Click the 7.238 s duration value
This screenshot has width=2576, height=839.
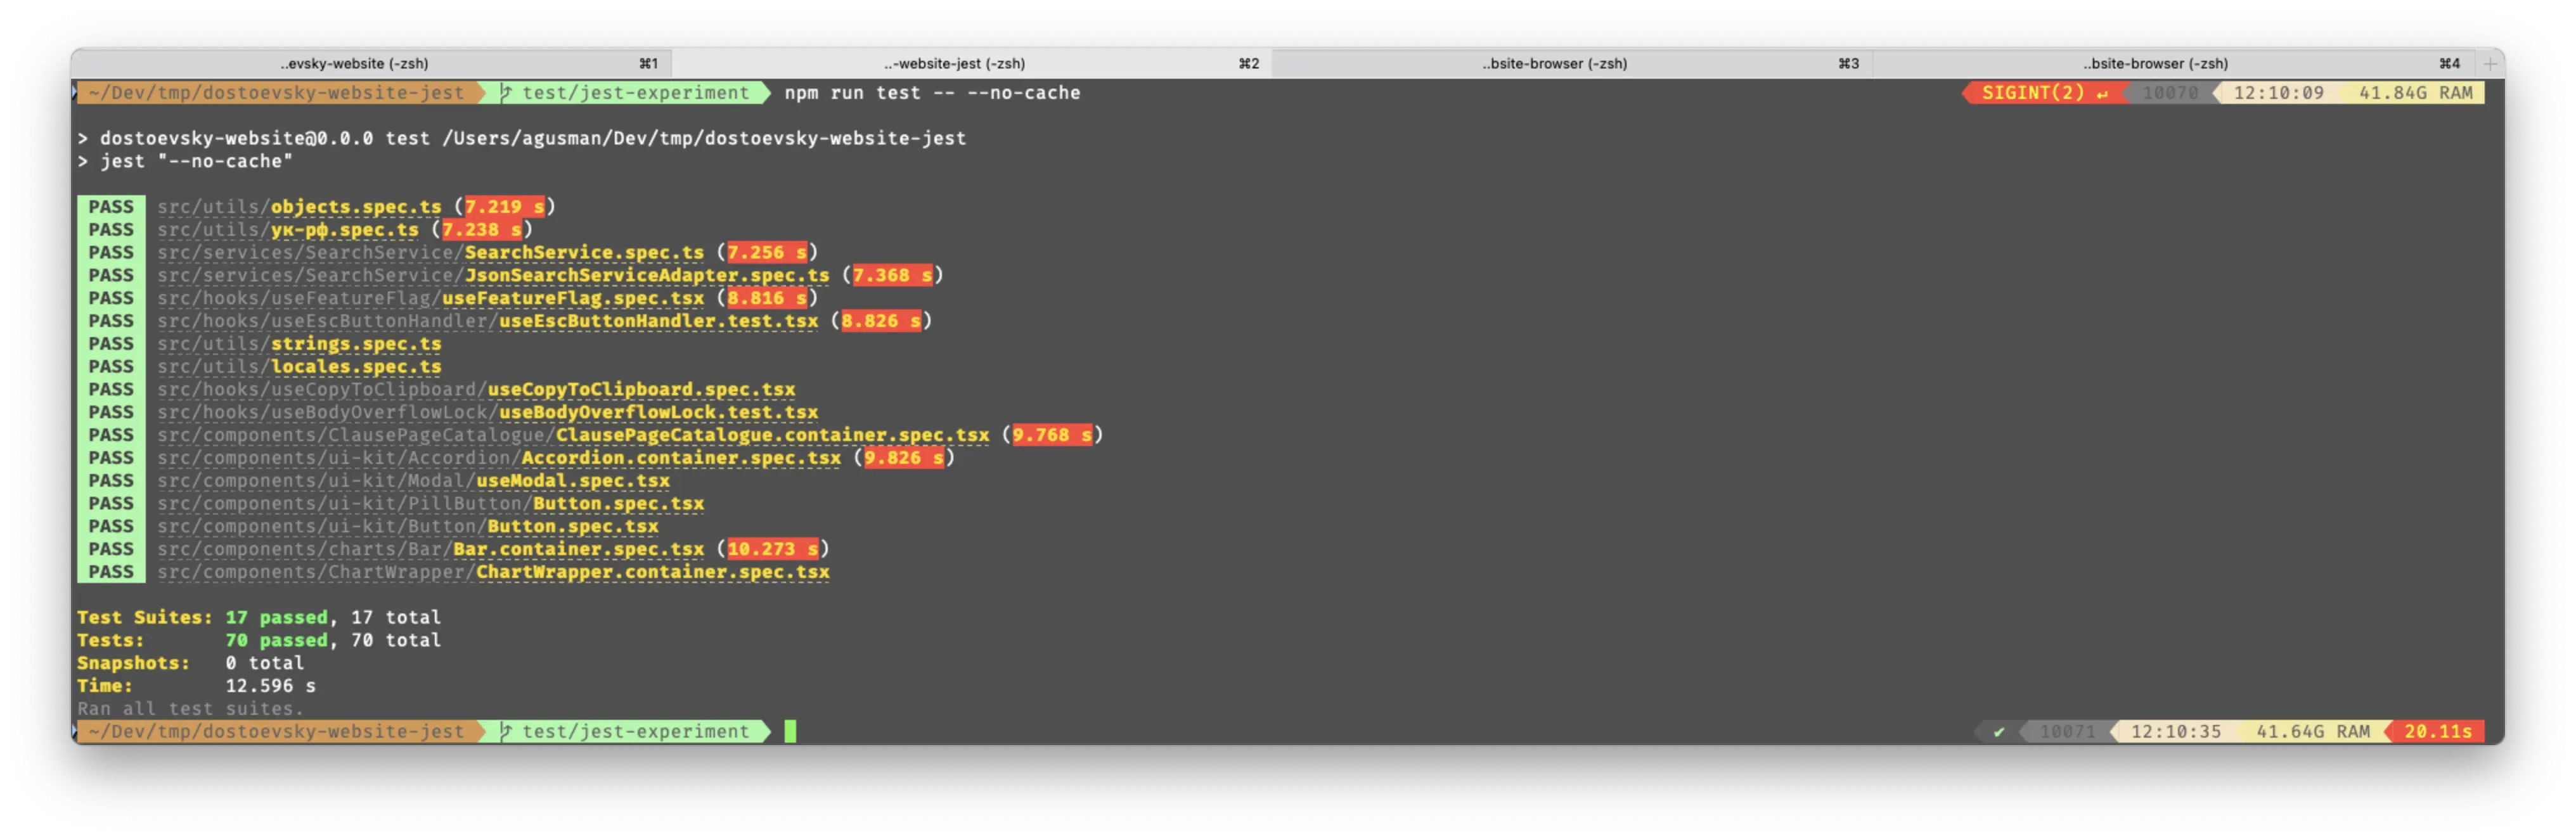point(482,230)
